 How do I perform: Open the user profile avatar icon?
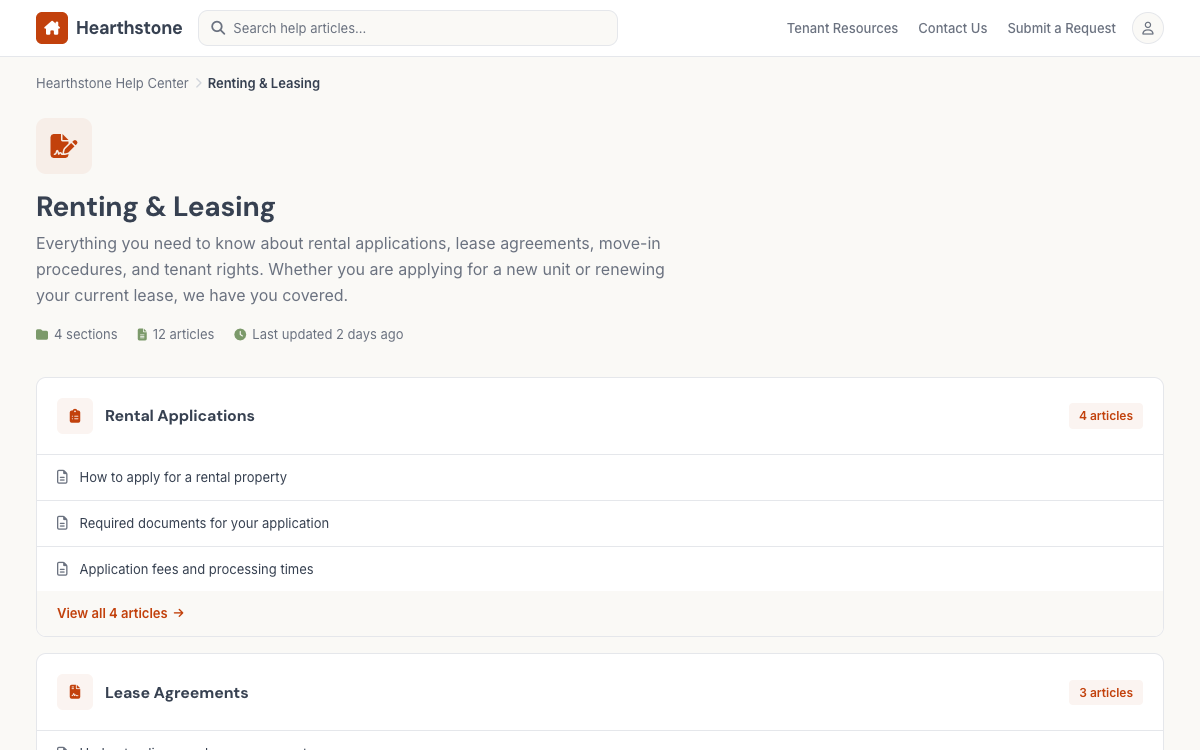pyautogui.click(x=1148, y=28)
